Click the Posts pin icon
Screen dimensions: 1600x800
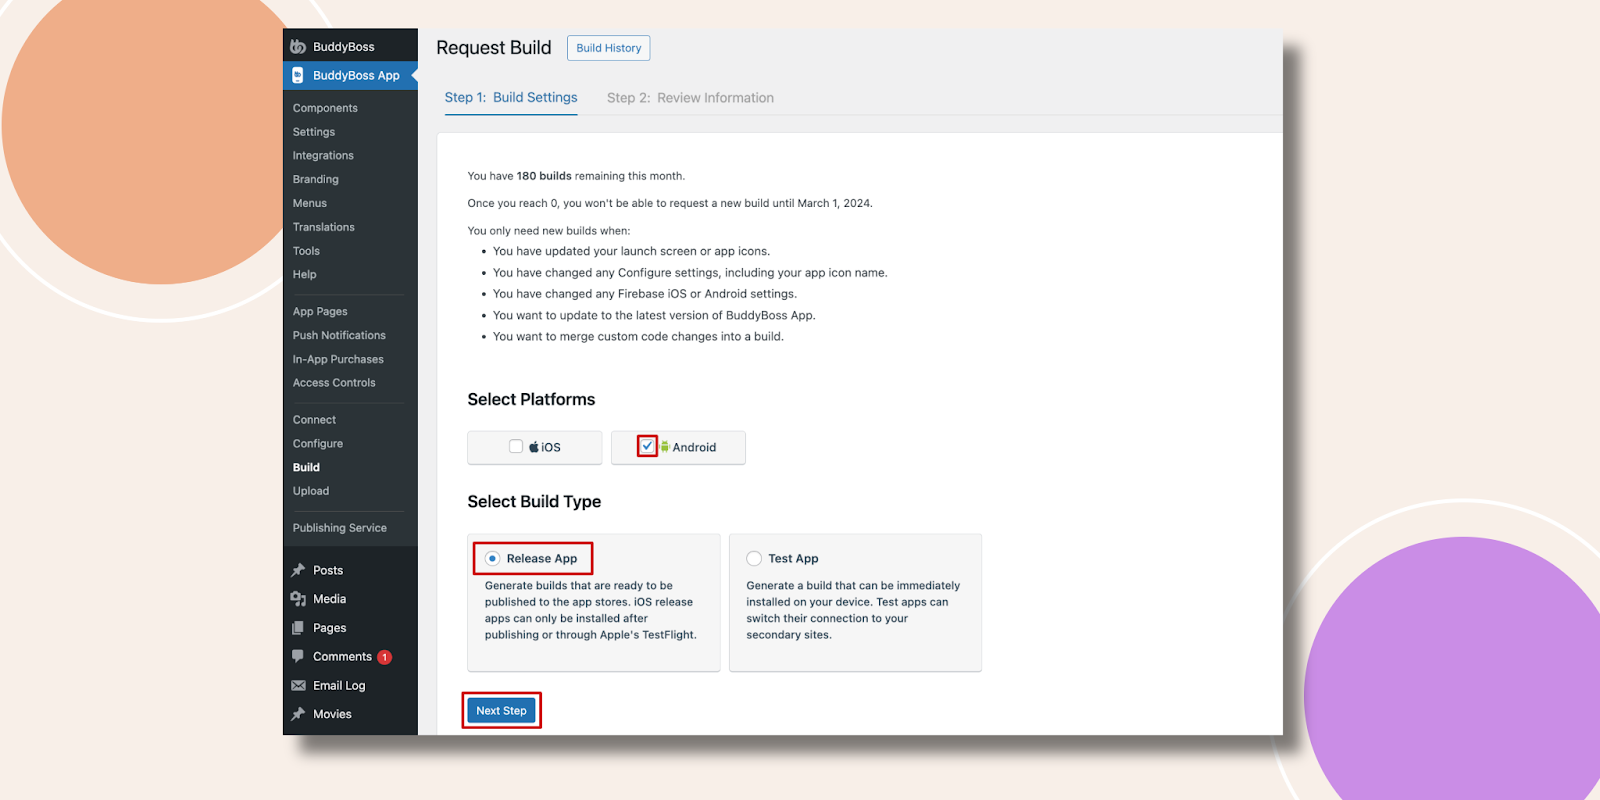pos(298,570)
